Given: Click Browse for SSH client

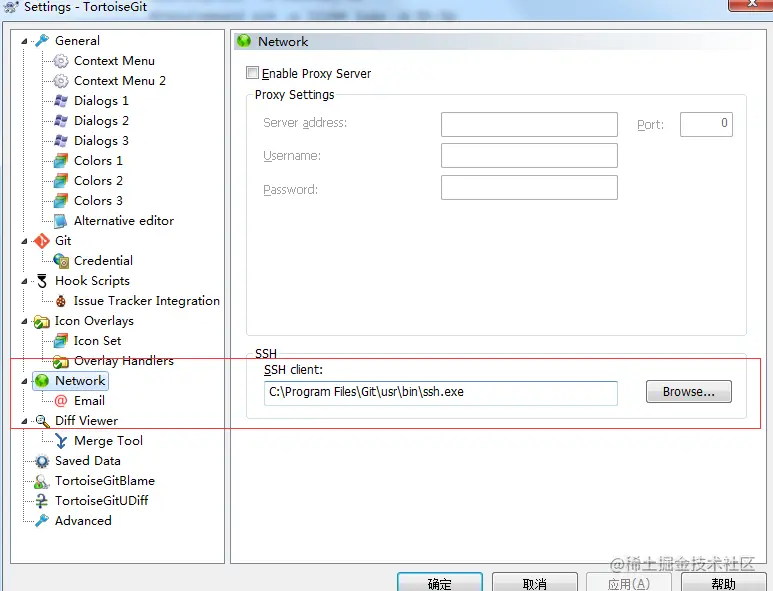Looking at the screenshot, I should tap(689, 391).
